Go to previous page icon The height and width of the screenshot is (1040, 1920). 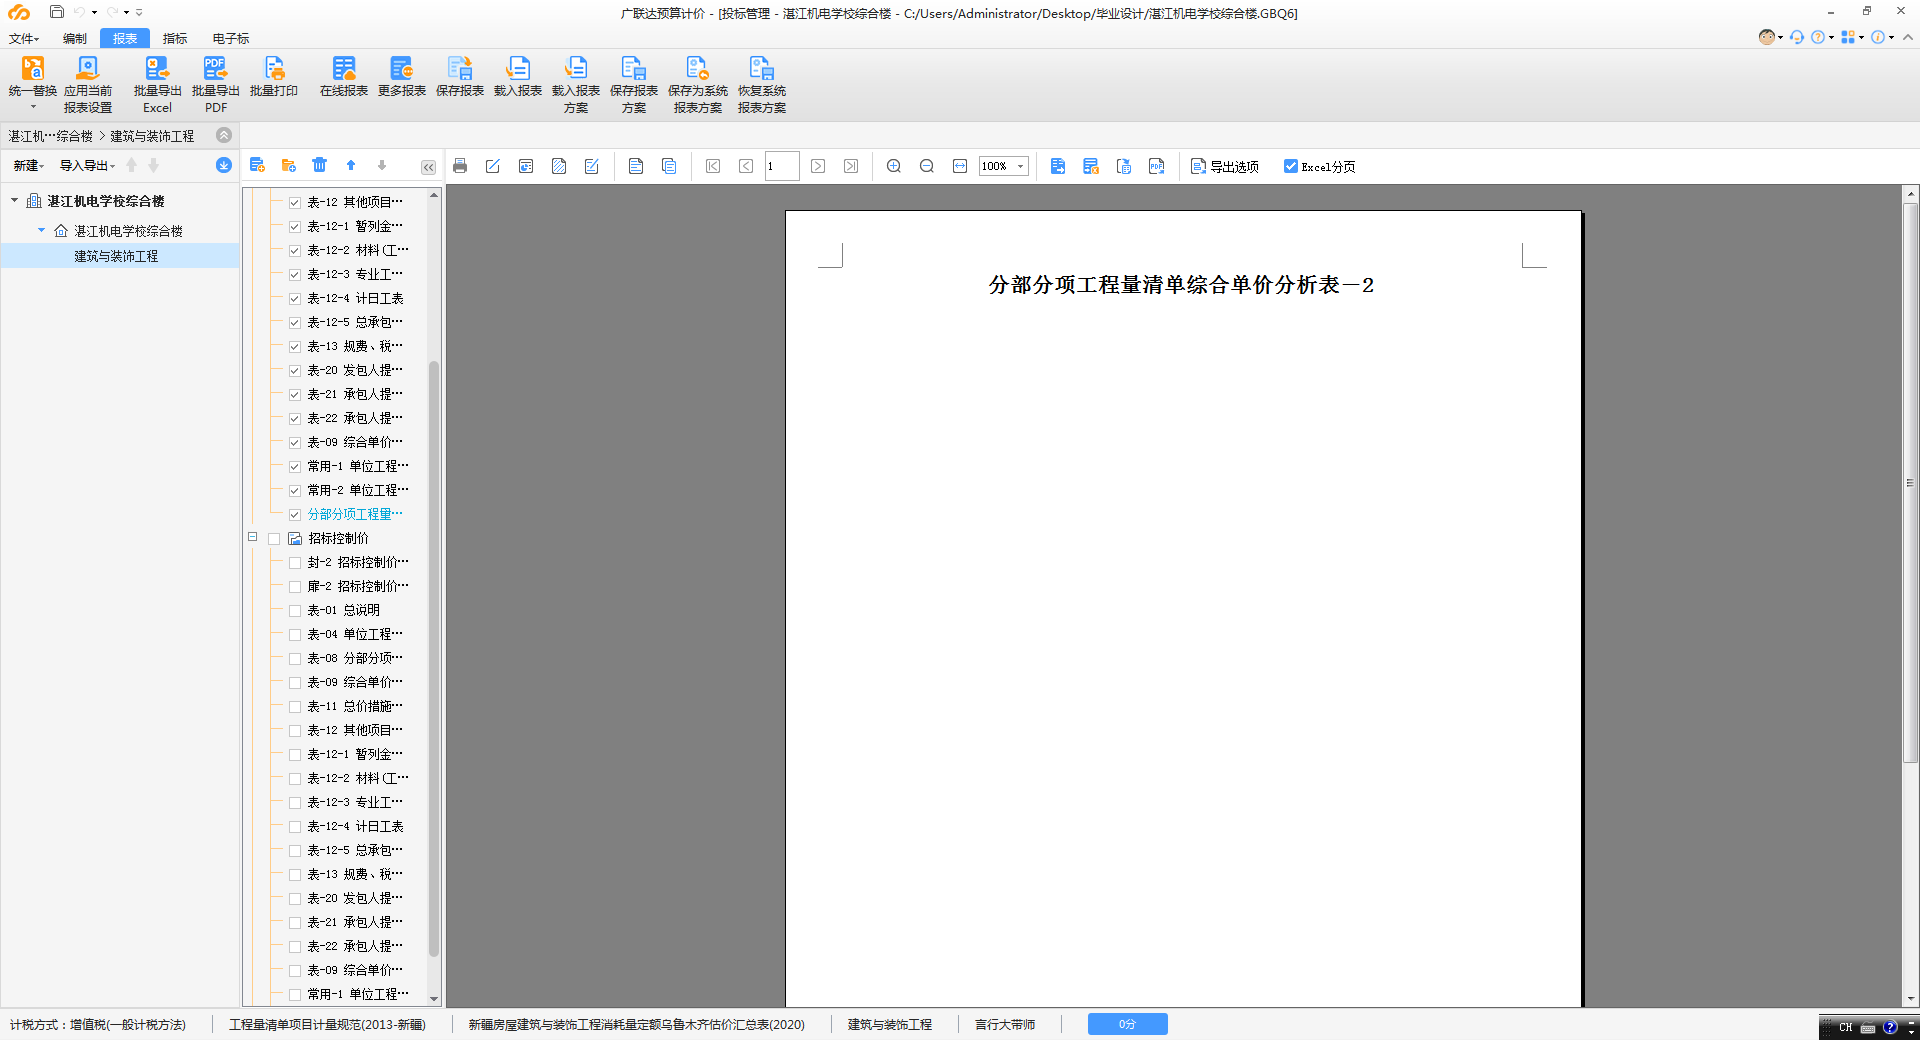746,166
